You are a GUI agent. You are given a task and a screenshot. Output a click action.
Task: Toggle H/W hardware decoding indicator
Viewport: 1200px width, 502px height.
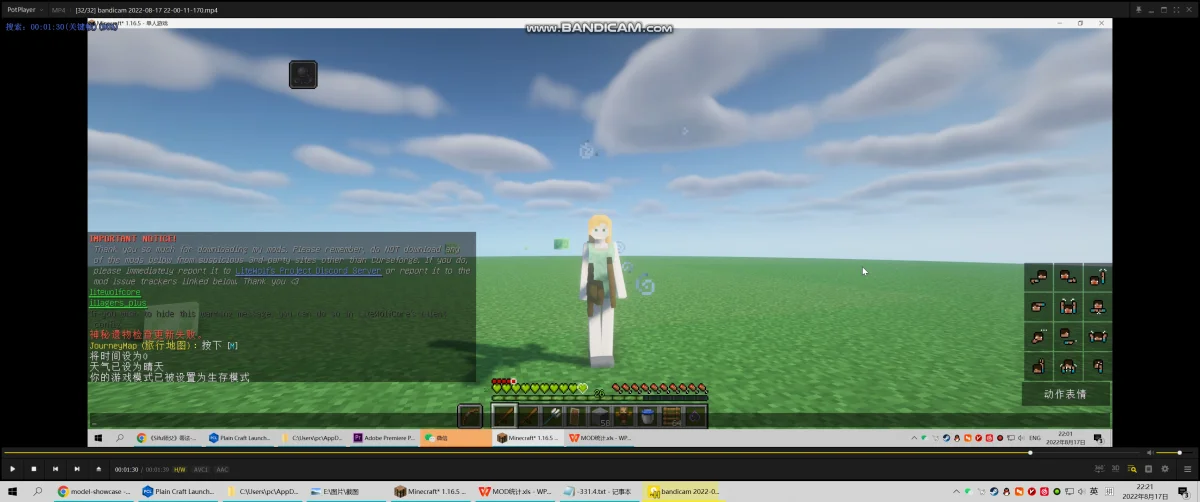(x=180, y=469)
